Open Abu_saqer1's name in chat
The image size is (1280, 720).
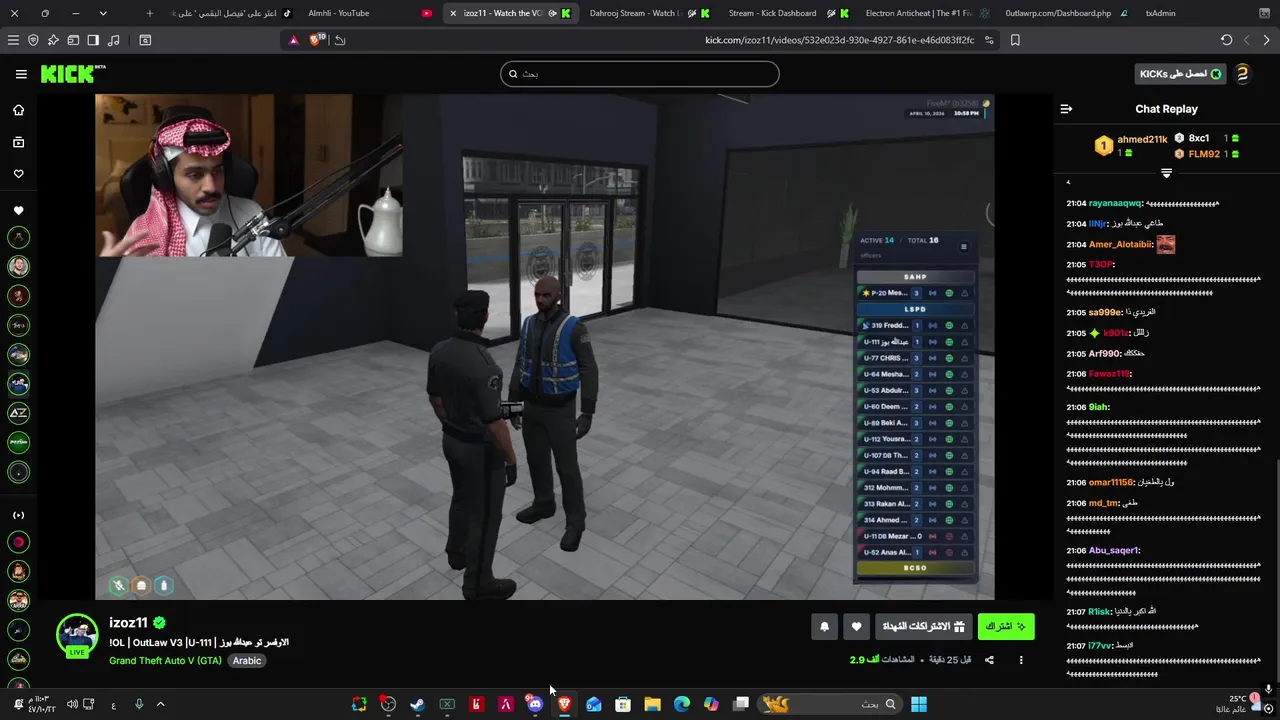1114,551
